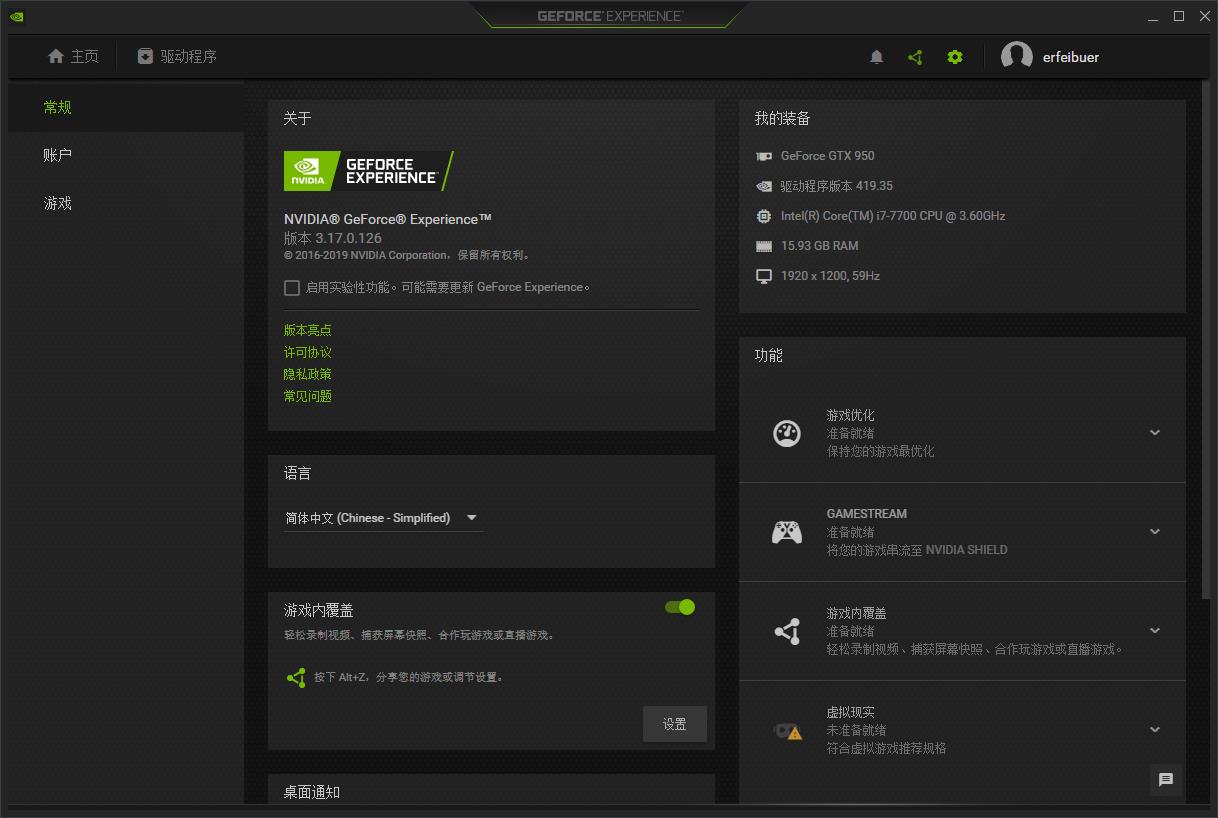The width and height of the screenshot is (1218, 818).
Task: Open the notifications bell icon
Action: click(x=877, y=57)
